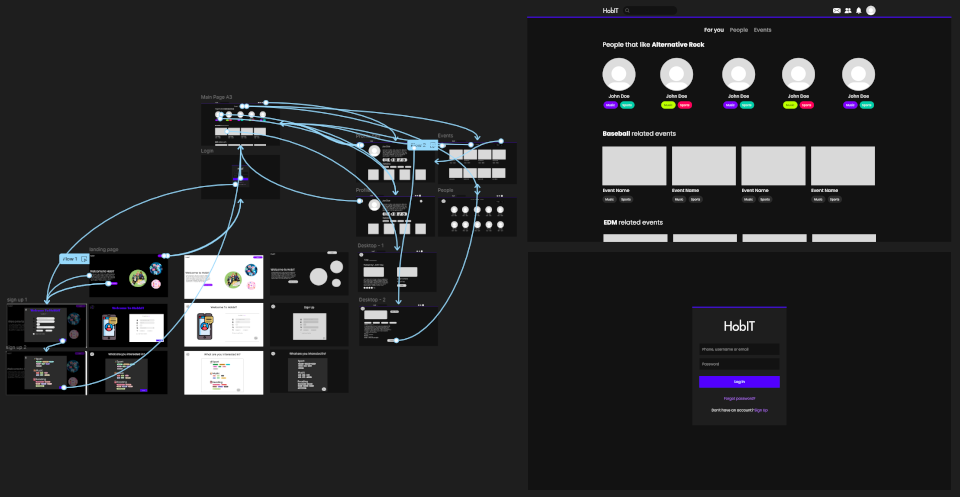The height and width of the screenshot is (497, 960).
Task: Click the Password input field
Action: click(x=739, y=364)
